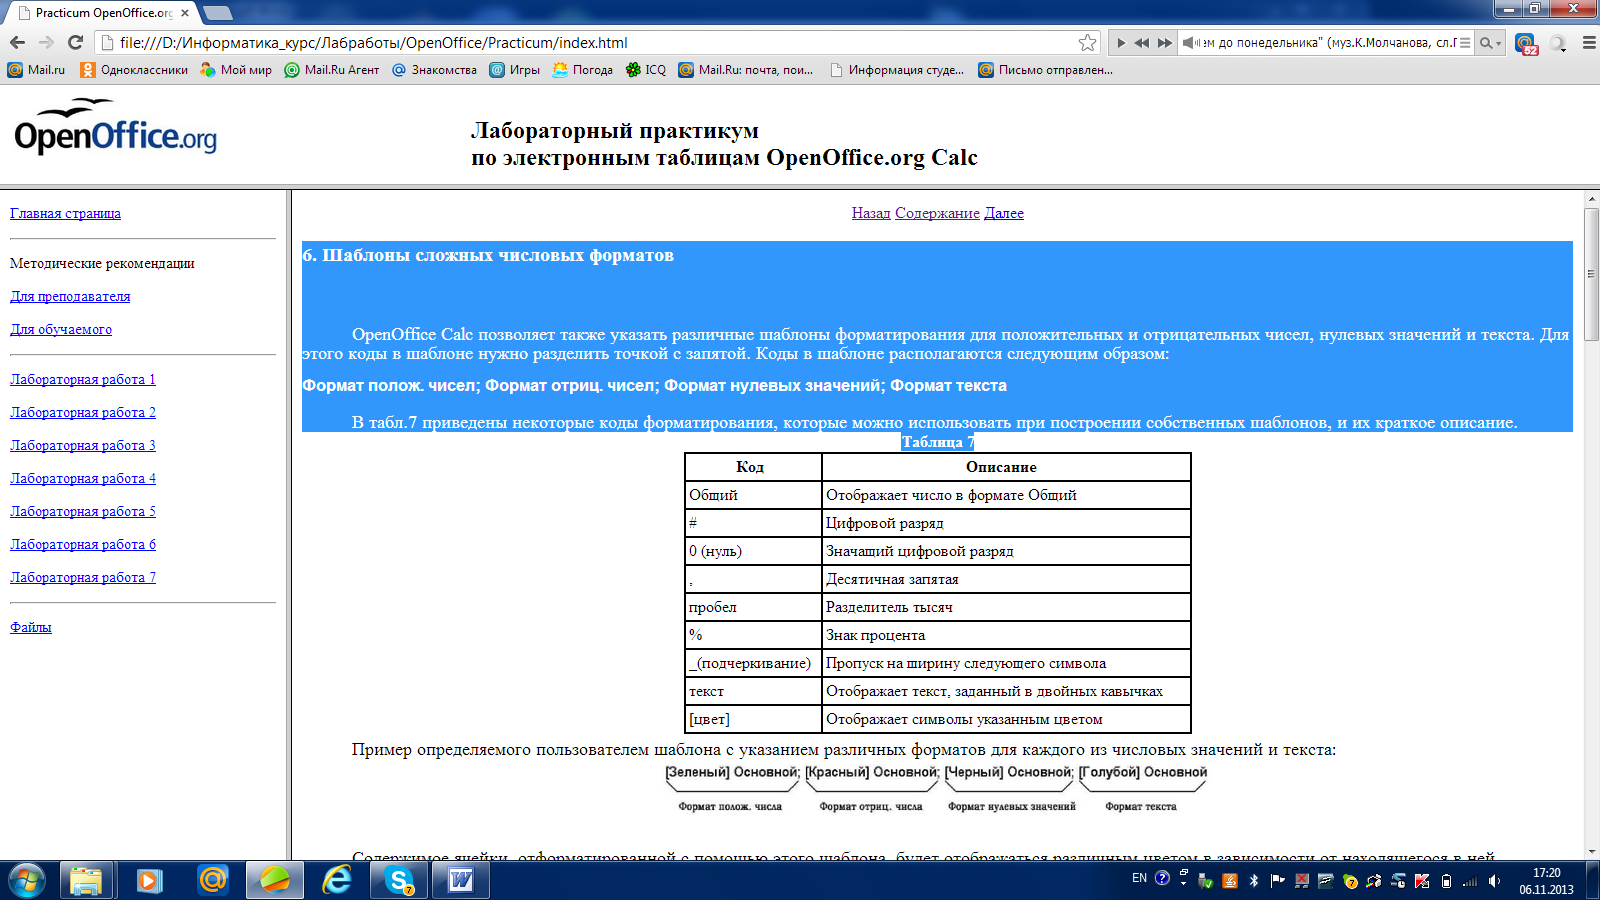Open Internet Explorer from taskbar

pos(337,880)
